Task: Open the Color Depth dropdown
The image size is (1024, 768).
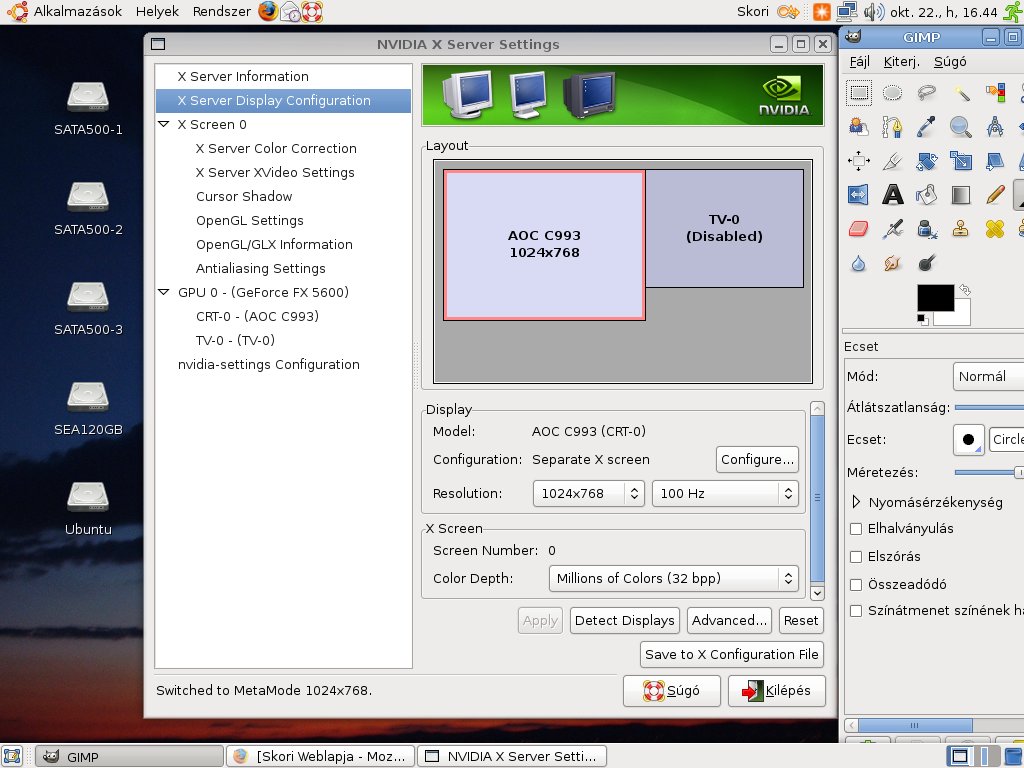Action: click(673, 578)
